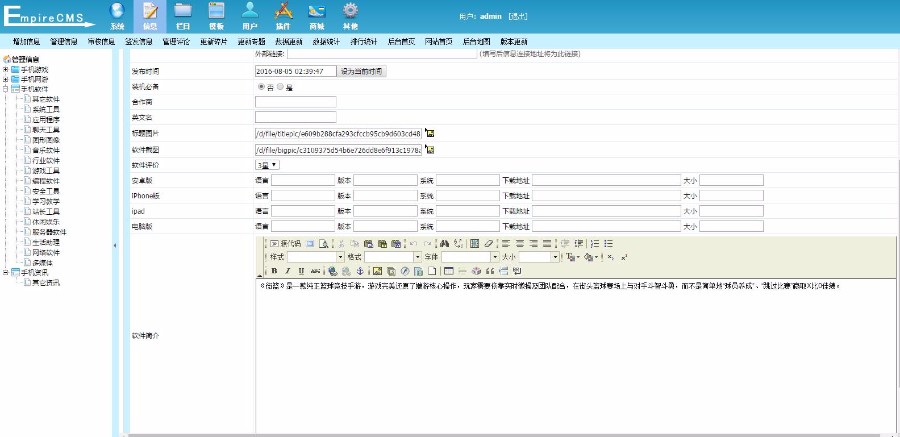Screen dimensions: 900x437
Task: Open the 格式 format dropdown in editor
Action: pos(393,257)
